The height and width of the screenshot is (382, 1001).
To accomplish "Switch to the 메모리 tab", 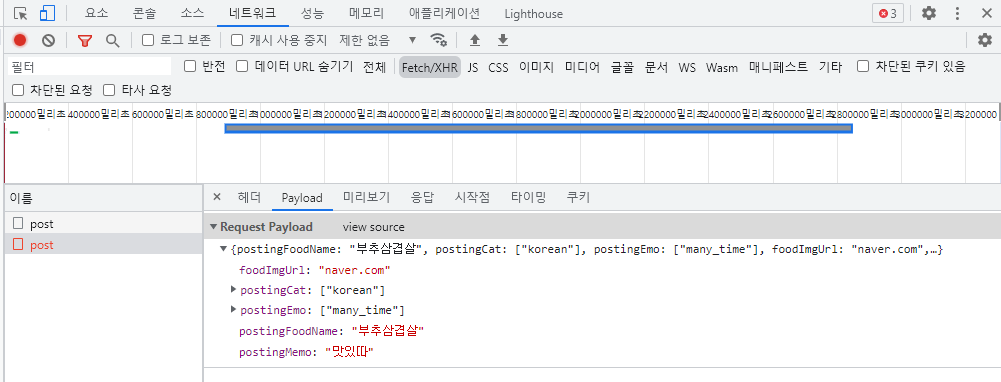I will pyautogui.click(x=366, y=13).
